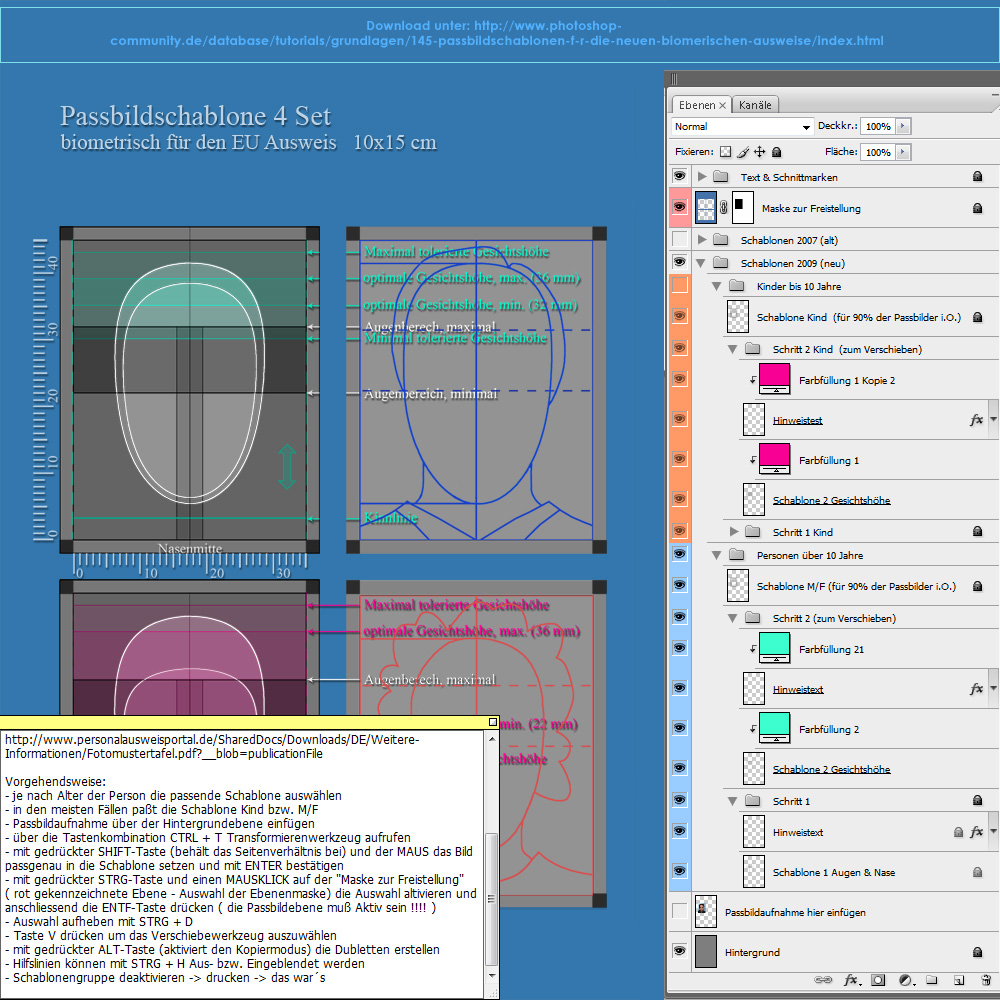Open the new adjustment layer menu icon
Screen dimensions: 1000x1000
click(x=906, y=980)
